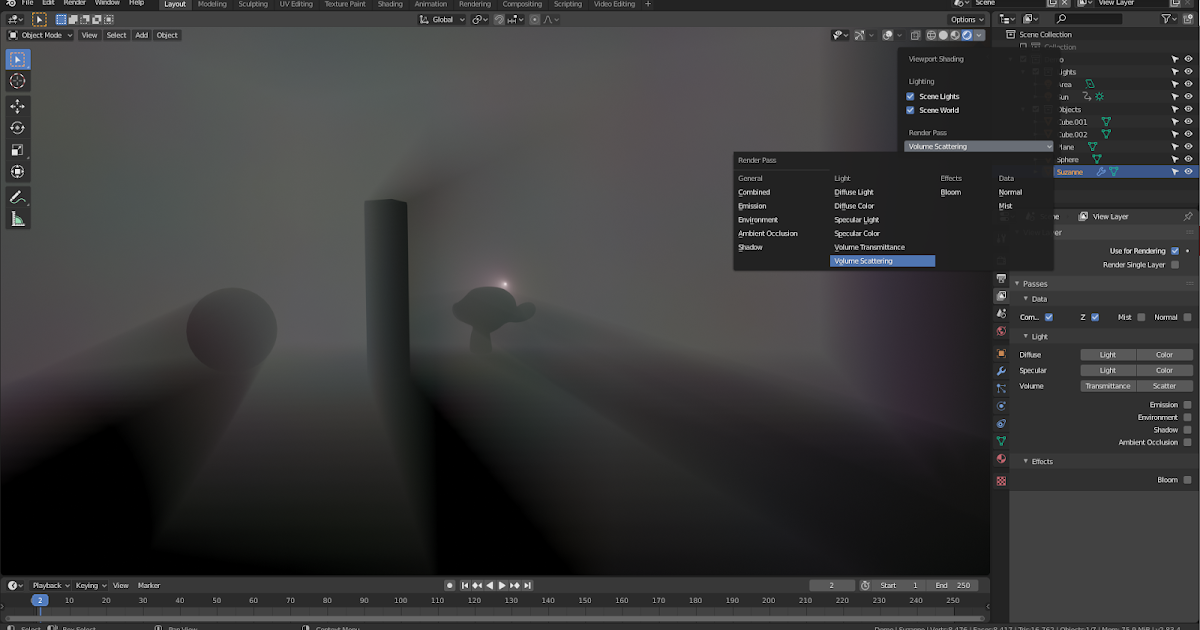
Task: Switch to the Shading workspace tab
Action: pos(390,4)
